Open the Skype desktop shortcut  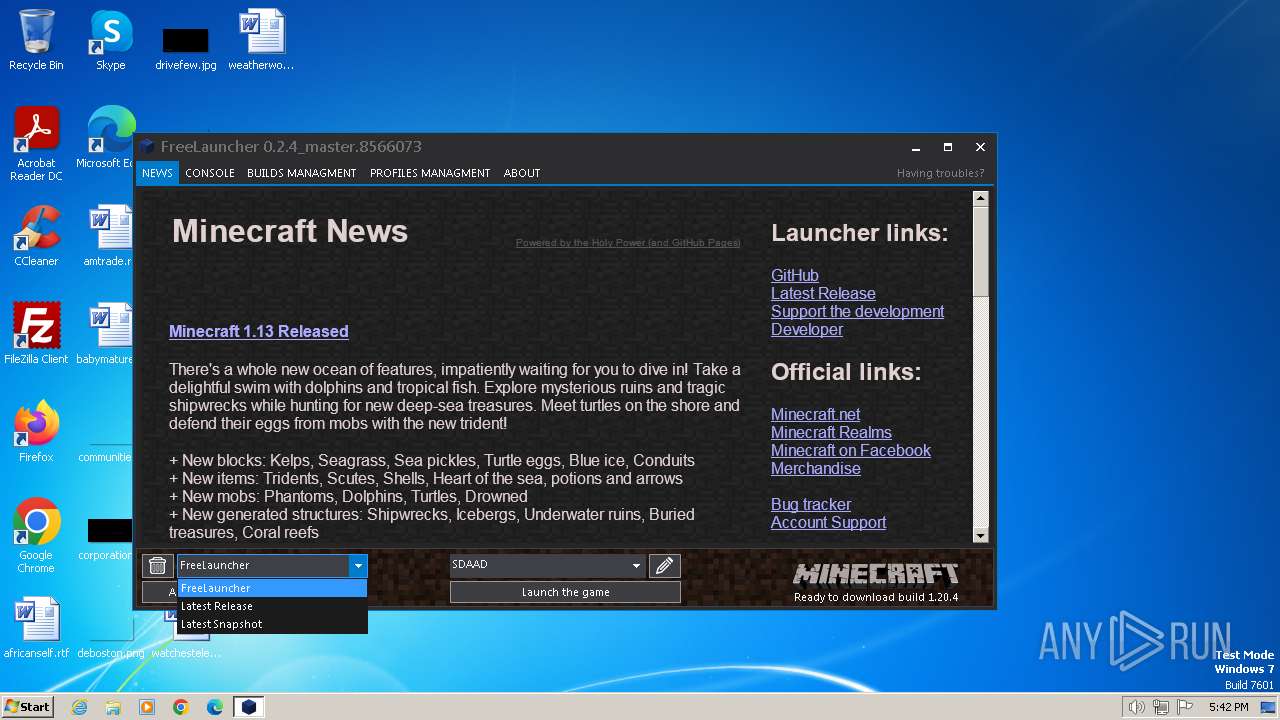tap(111, 41)
